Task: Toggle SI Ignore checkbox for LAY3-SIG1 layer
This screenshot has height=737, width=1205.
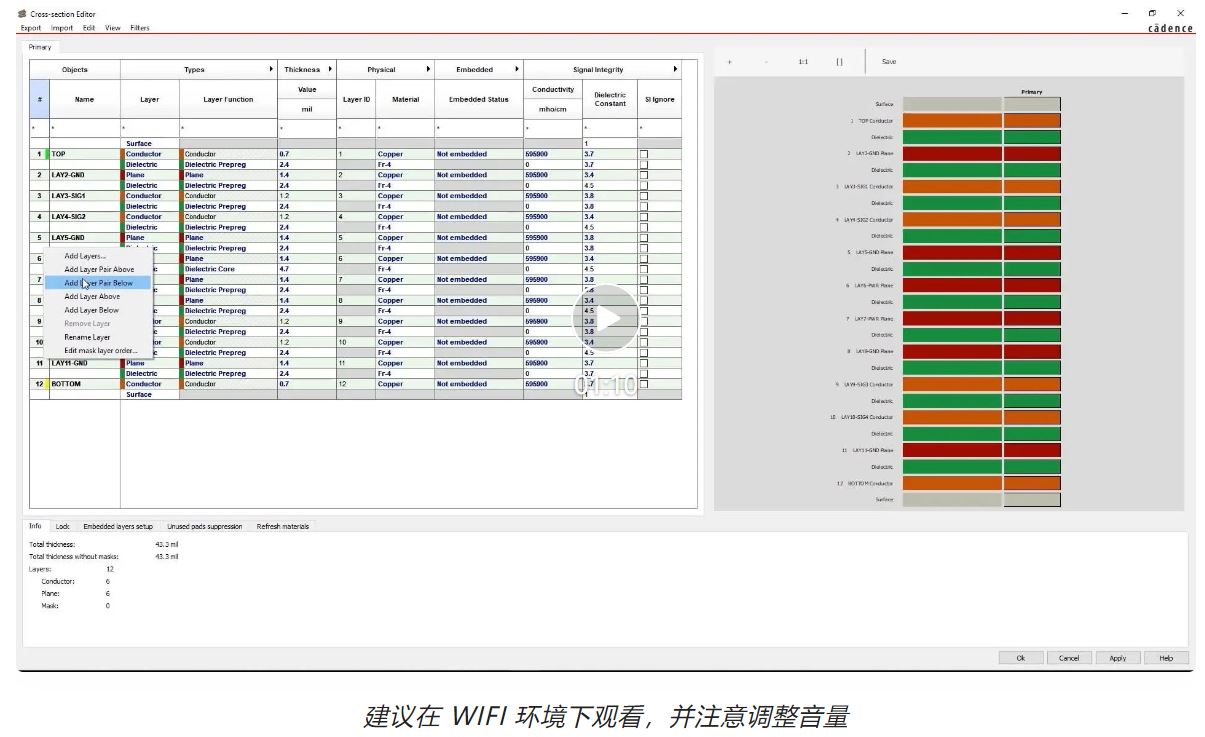Action: click(643, 196)
